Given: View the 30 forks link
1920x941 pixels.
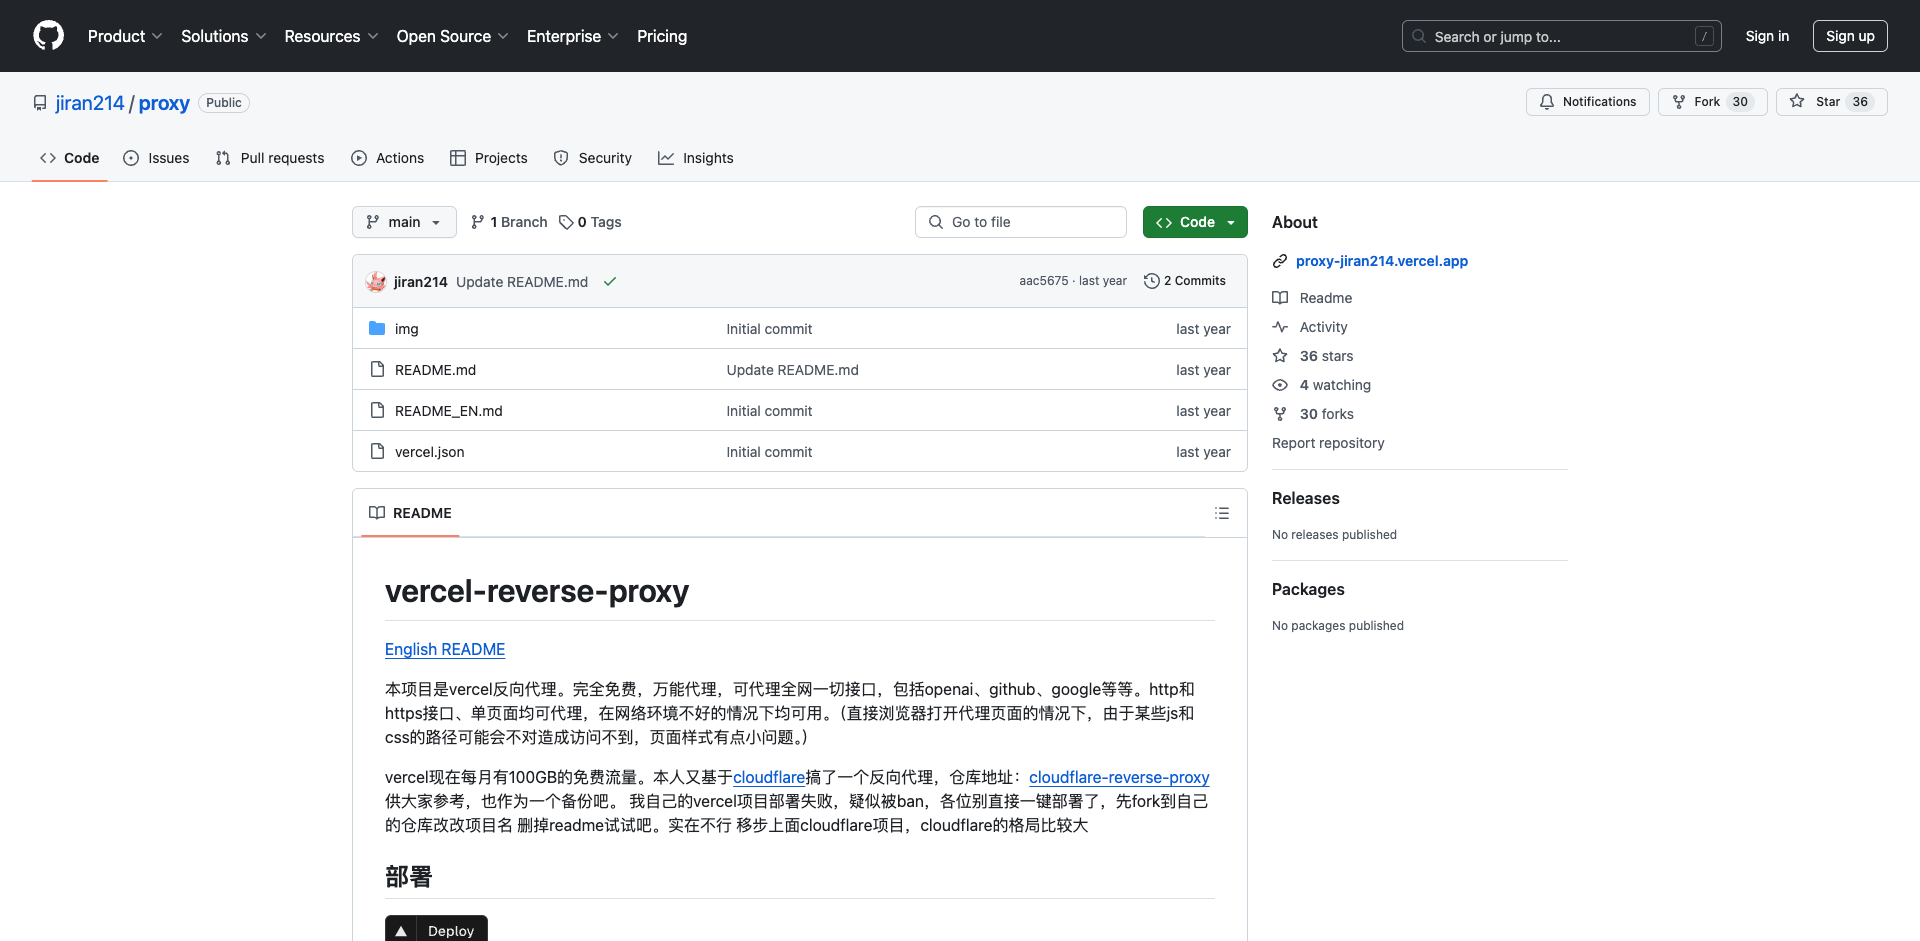Looking at the screenshot, I should pyautogui.click(x=1313, y=414).
